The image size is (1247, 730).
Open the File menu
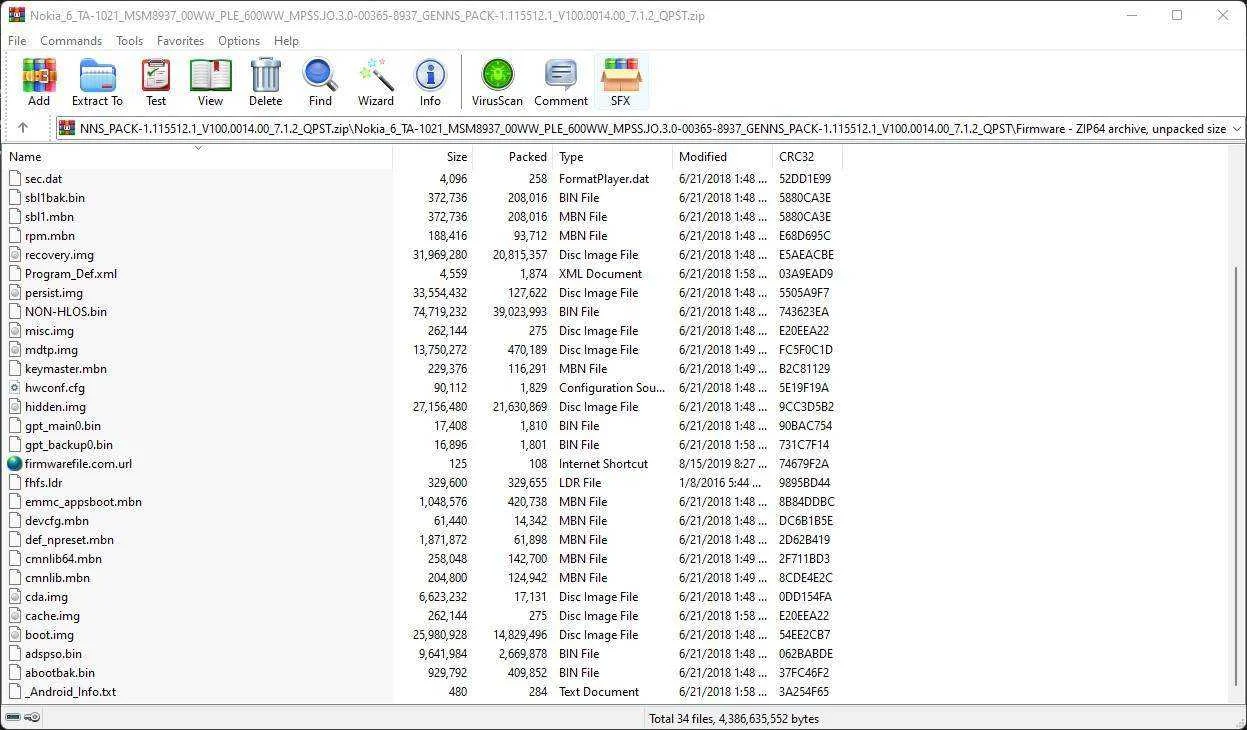point(17,41)
